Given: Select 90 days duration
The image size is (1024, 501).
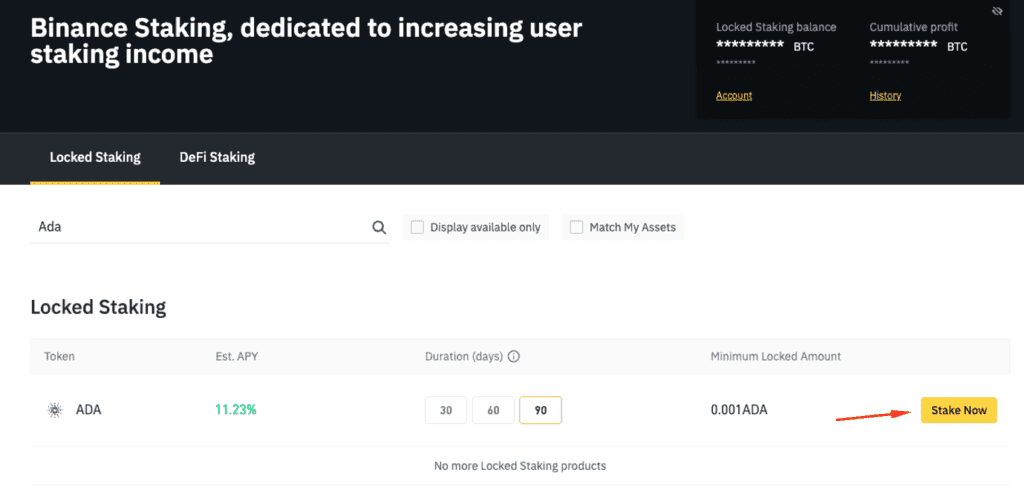Looking at the screenshot, I should click(541, 410).
